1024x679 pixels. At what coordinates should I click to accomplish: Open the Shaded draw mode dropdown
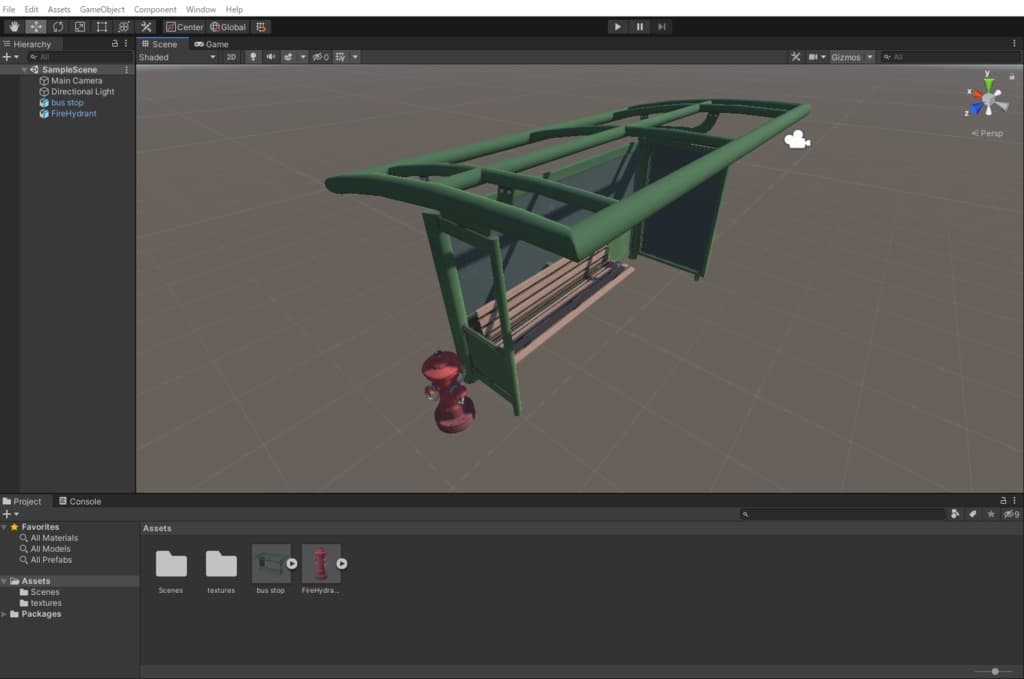pyautogui.click(x=177, y=57)
